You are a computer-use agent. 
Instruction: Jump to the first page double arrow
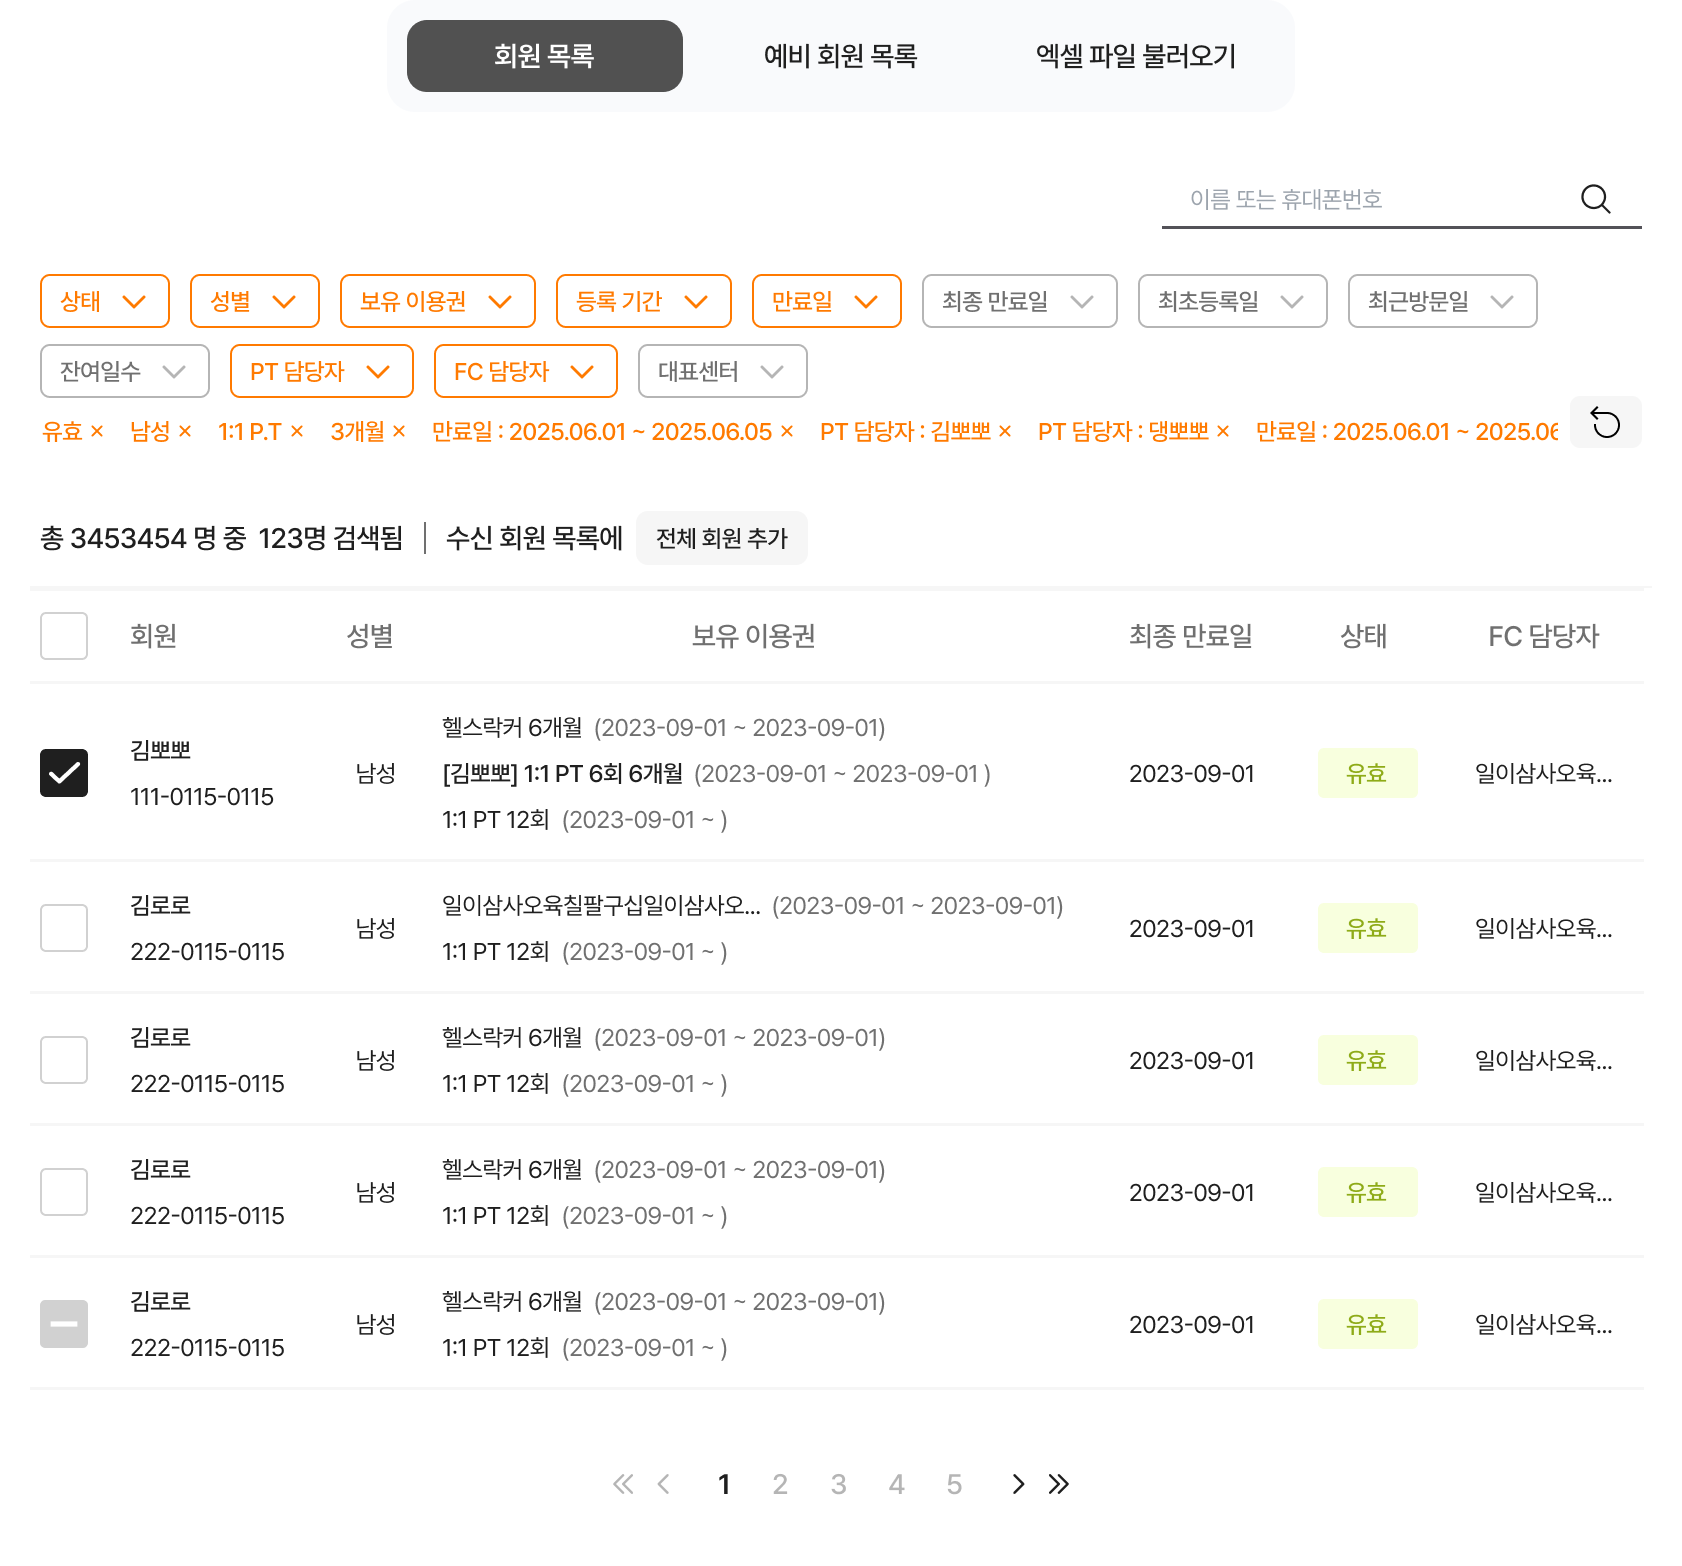tap(622, 1484)
